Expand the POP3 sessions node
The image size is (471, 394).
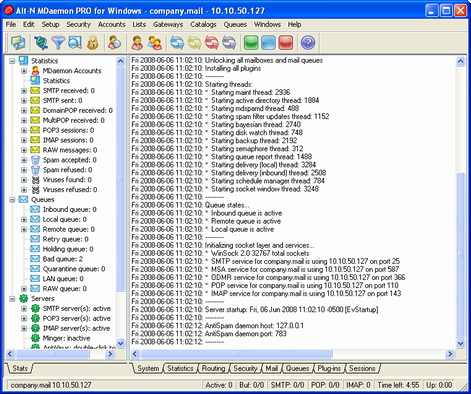(x=24, y=130)
